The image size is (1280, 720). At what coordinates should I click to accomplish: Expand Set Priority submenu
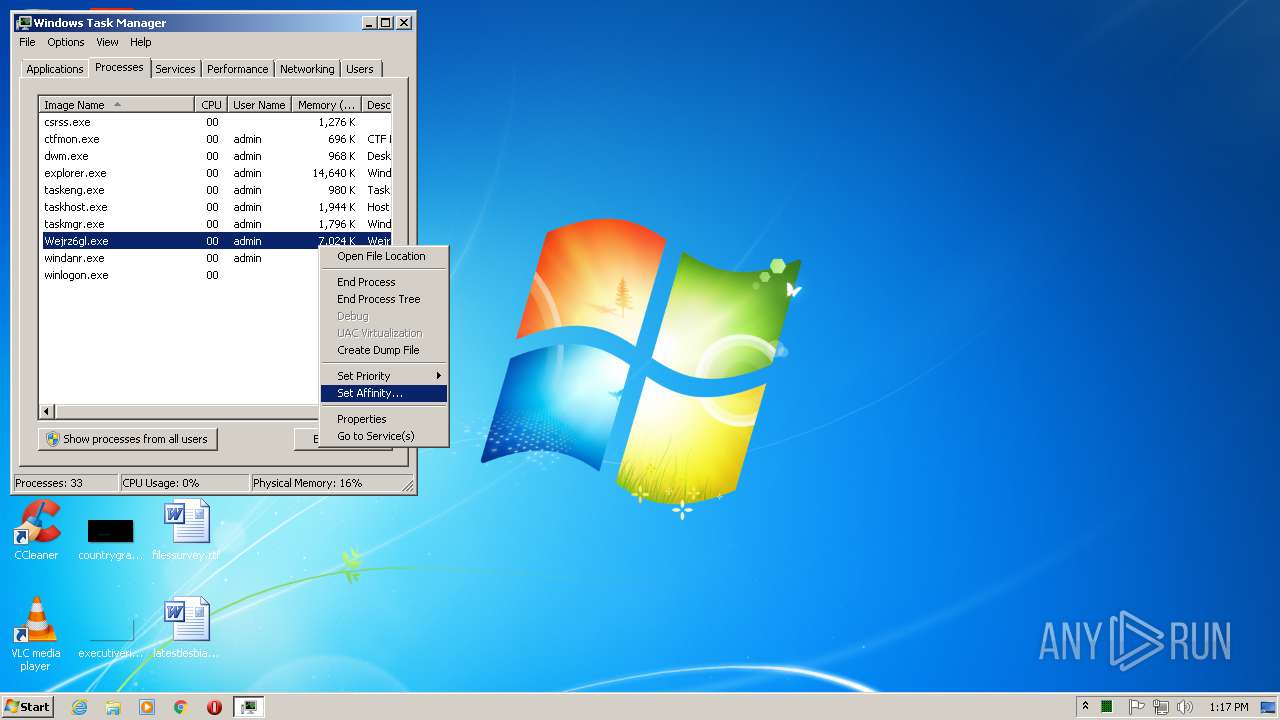click(384, 376)
